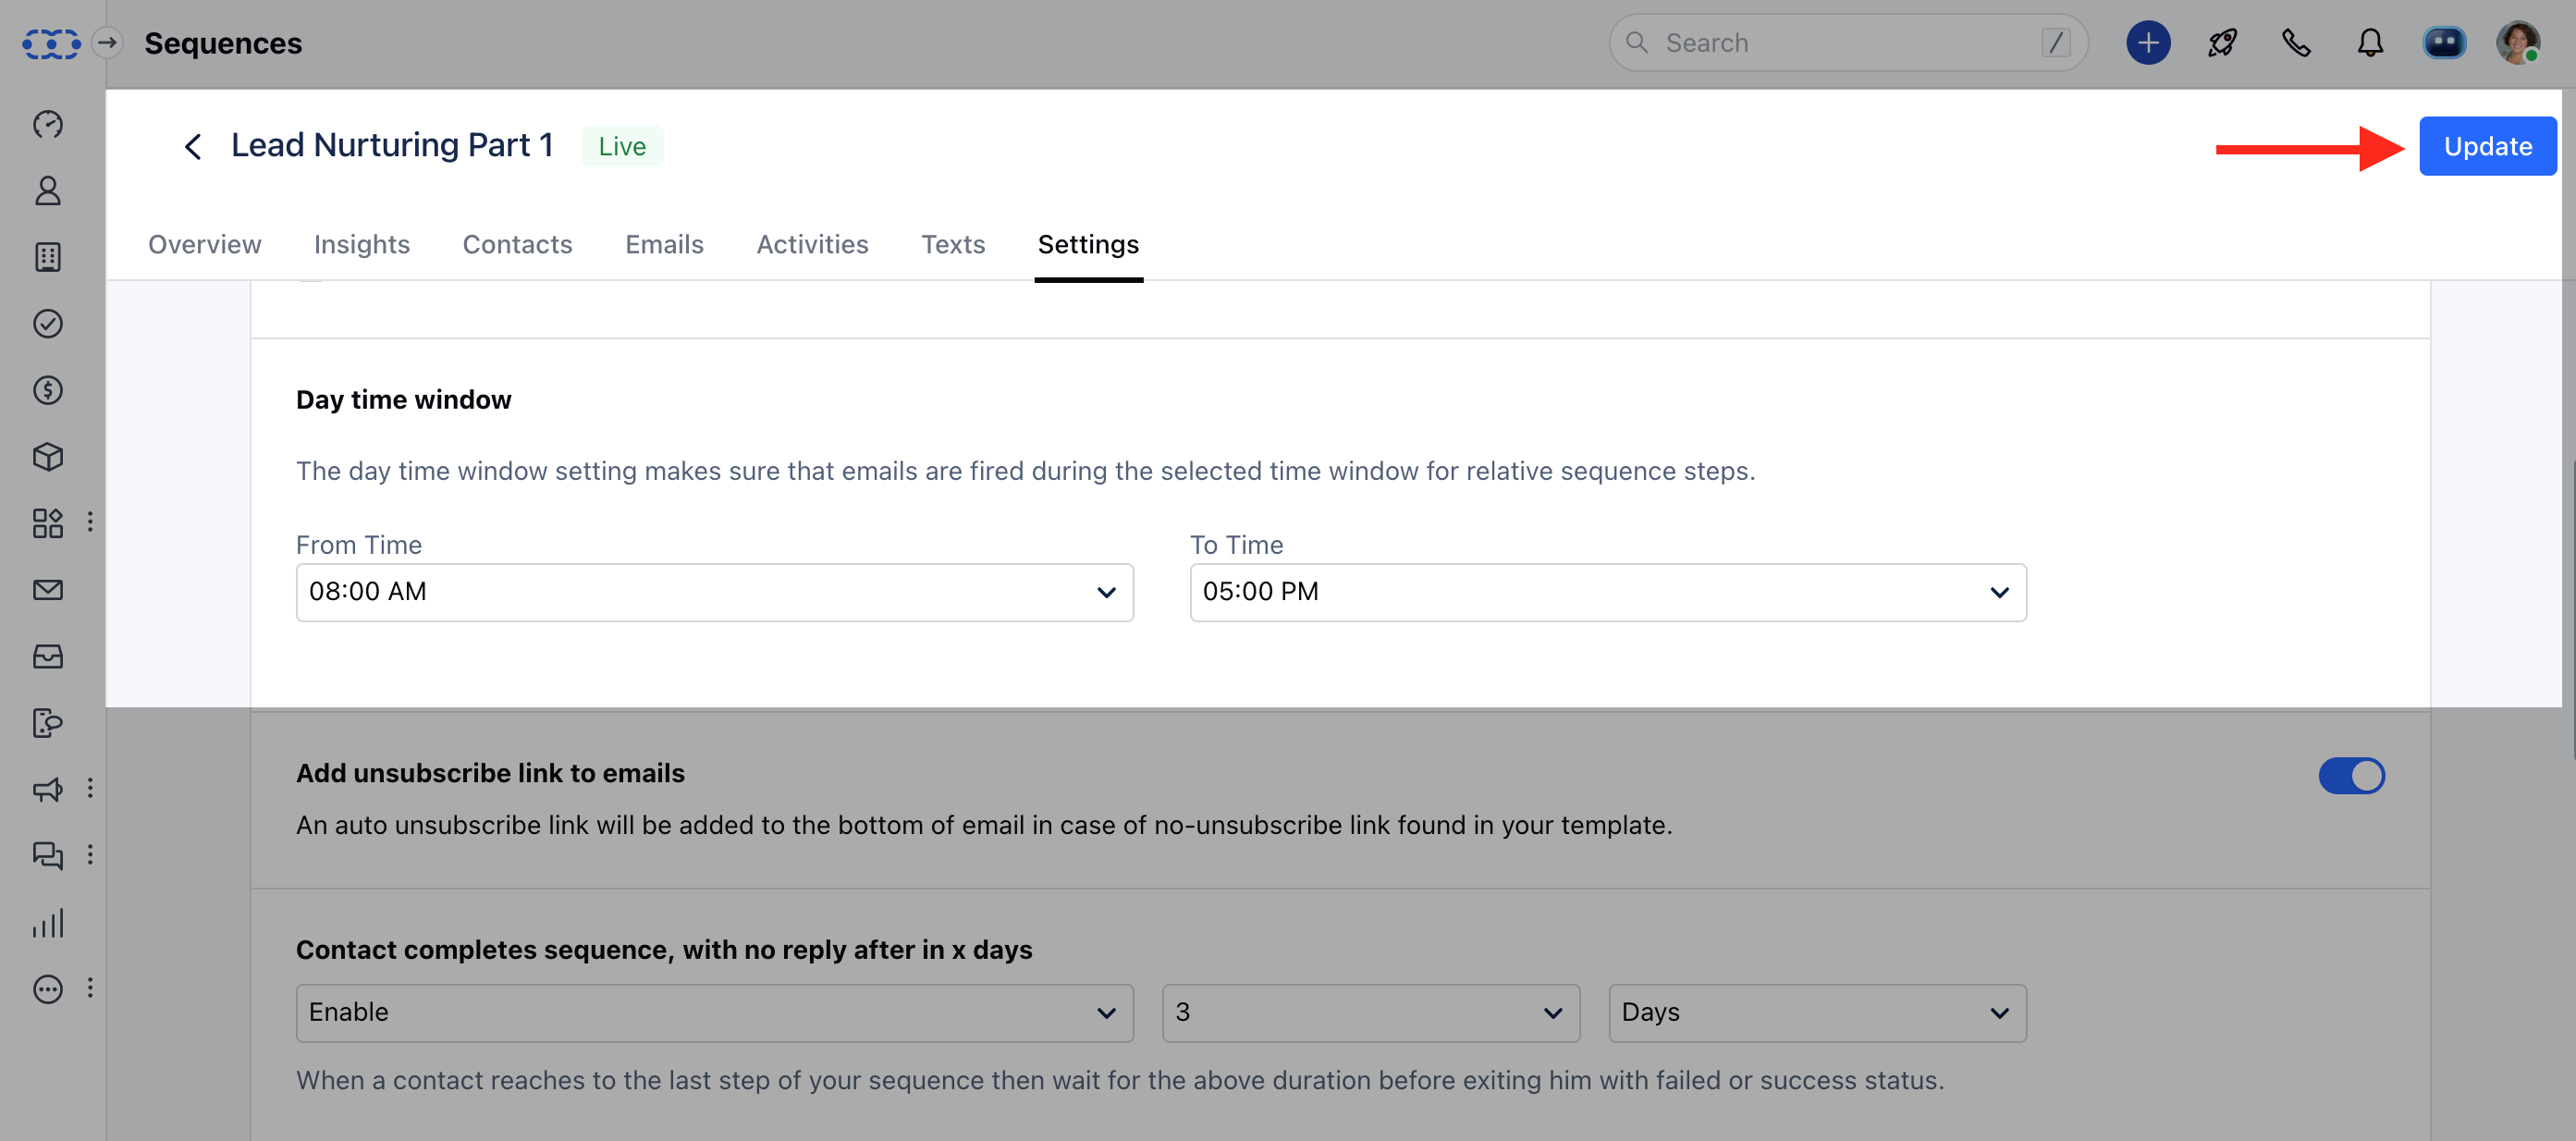
Task: Select the Settings tab
Action: click(x=1088, y=245)
